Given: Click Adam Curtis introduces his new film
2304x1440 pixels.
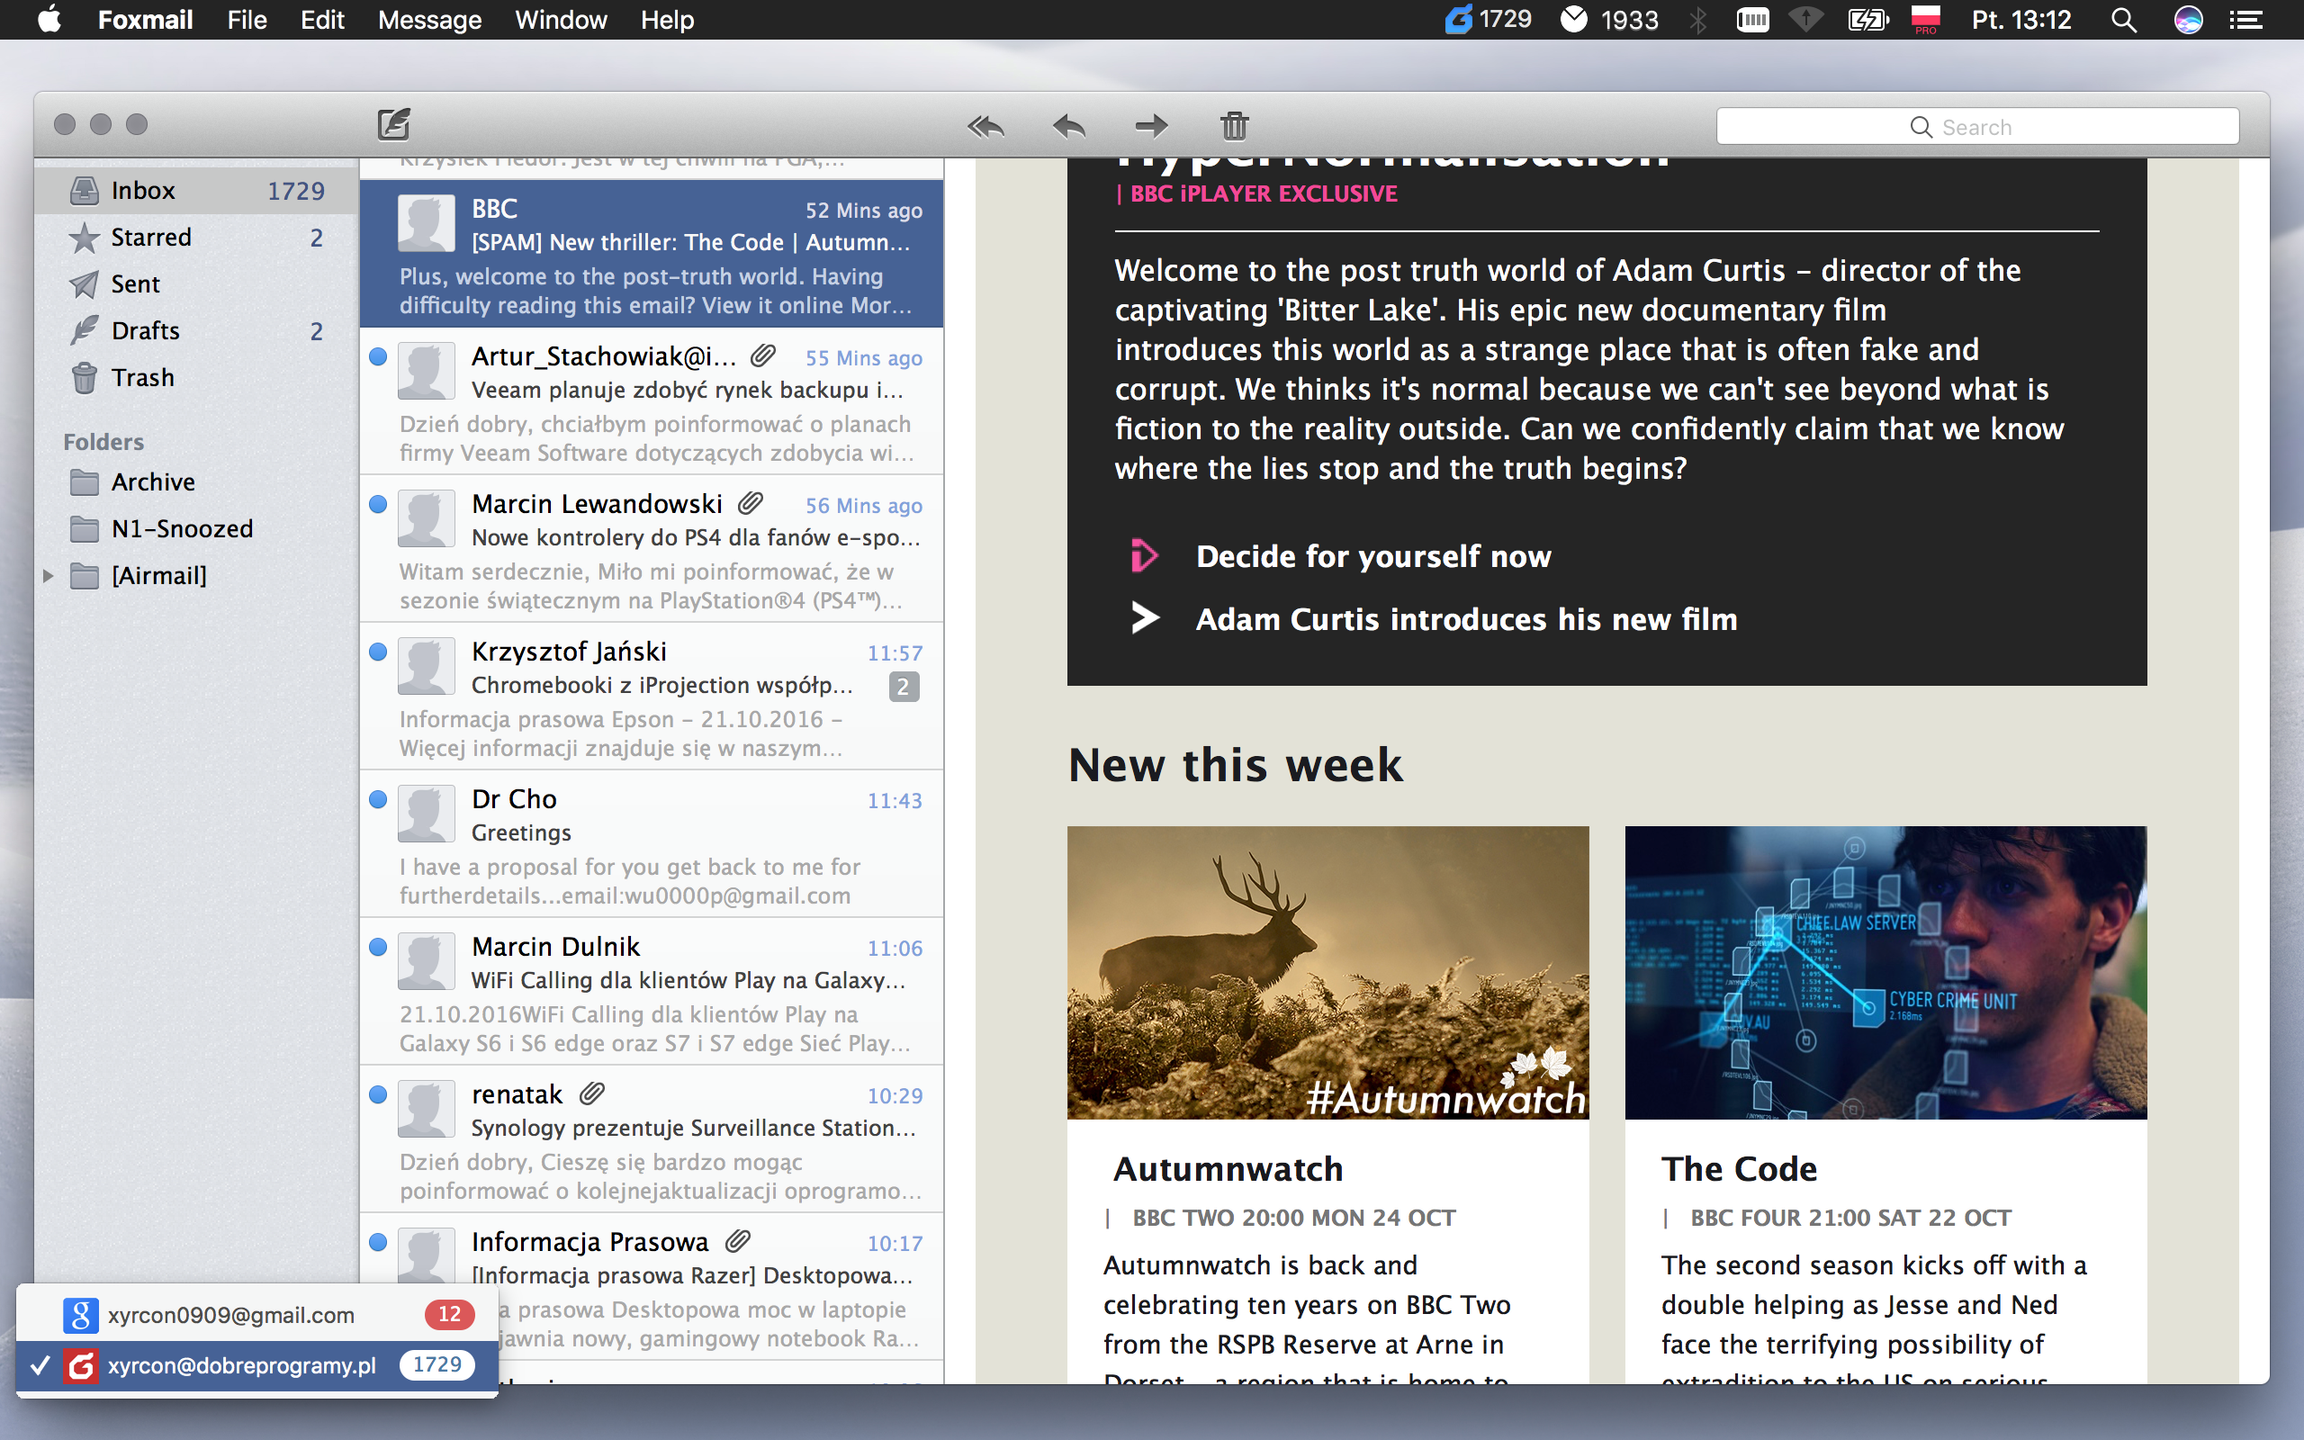Looking at the screenshot, I should click(1466, 620).
